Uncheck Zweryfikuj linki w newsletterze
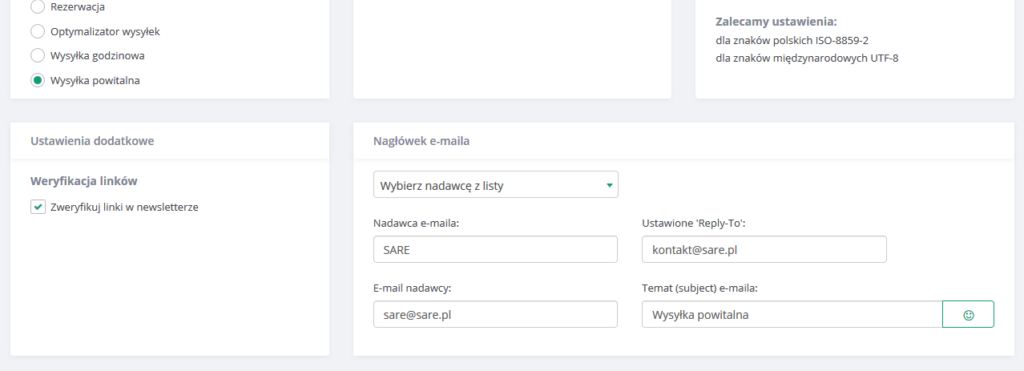This screenshot has width=1024, height=371. [38, 207]
